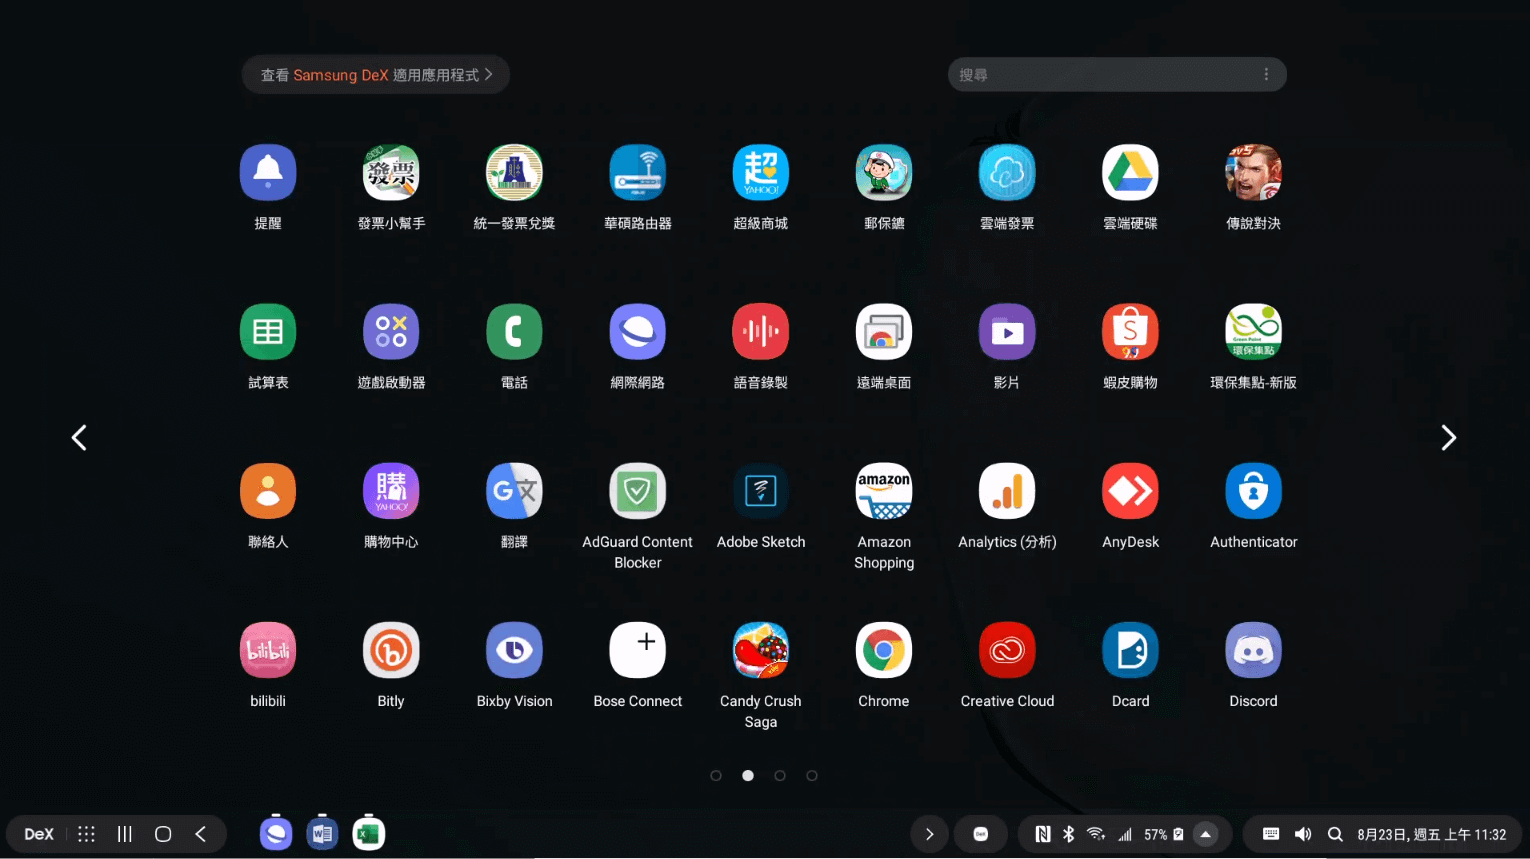Screen dimensions: 1530x859
Task: Launch AnyDesk
Action: (1130, 491)
